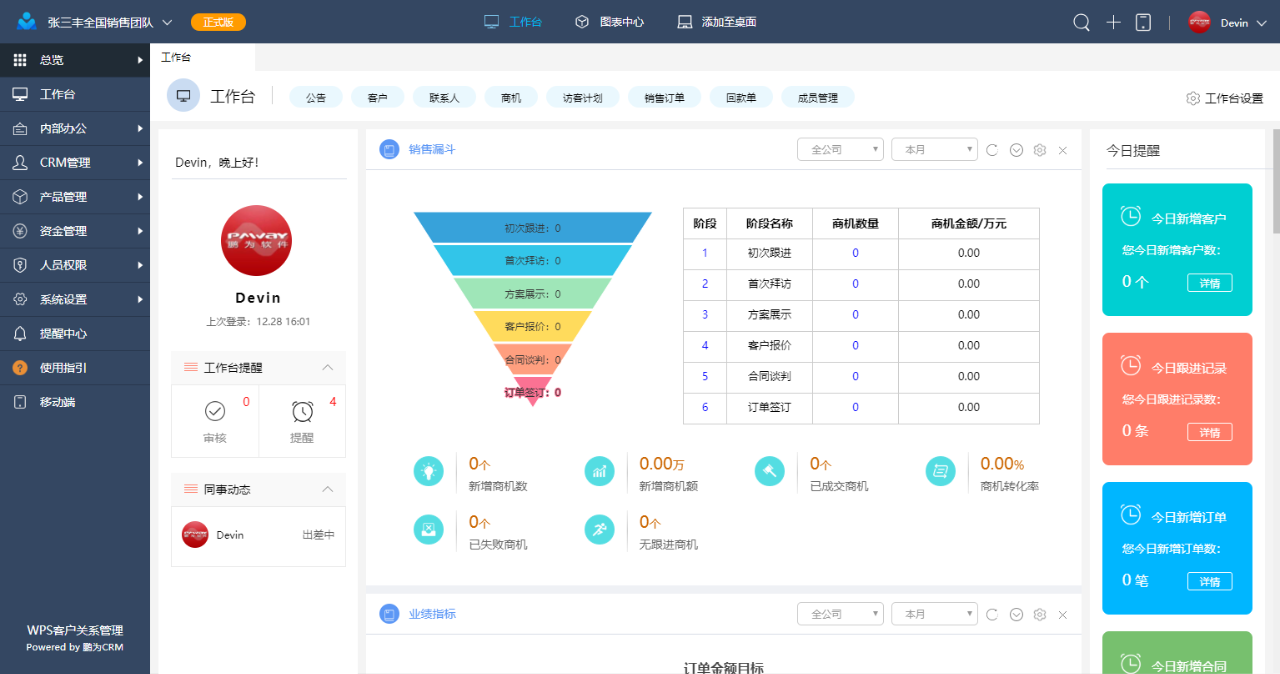Click the 提醒 alarm clock icon
This screenshot has height=674, width=1280.
(x=302, y=411)
